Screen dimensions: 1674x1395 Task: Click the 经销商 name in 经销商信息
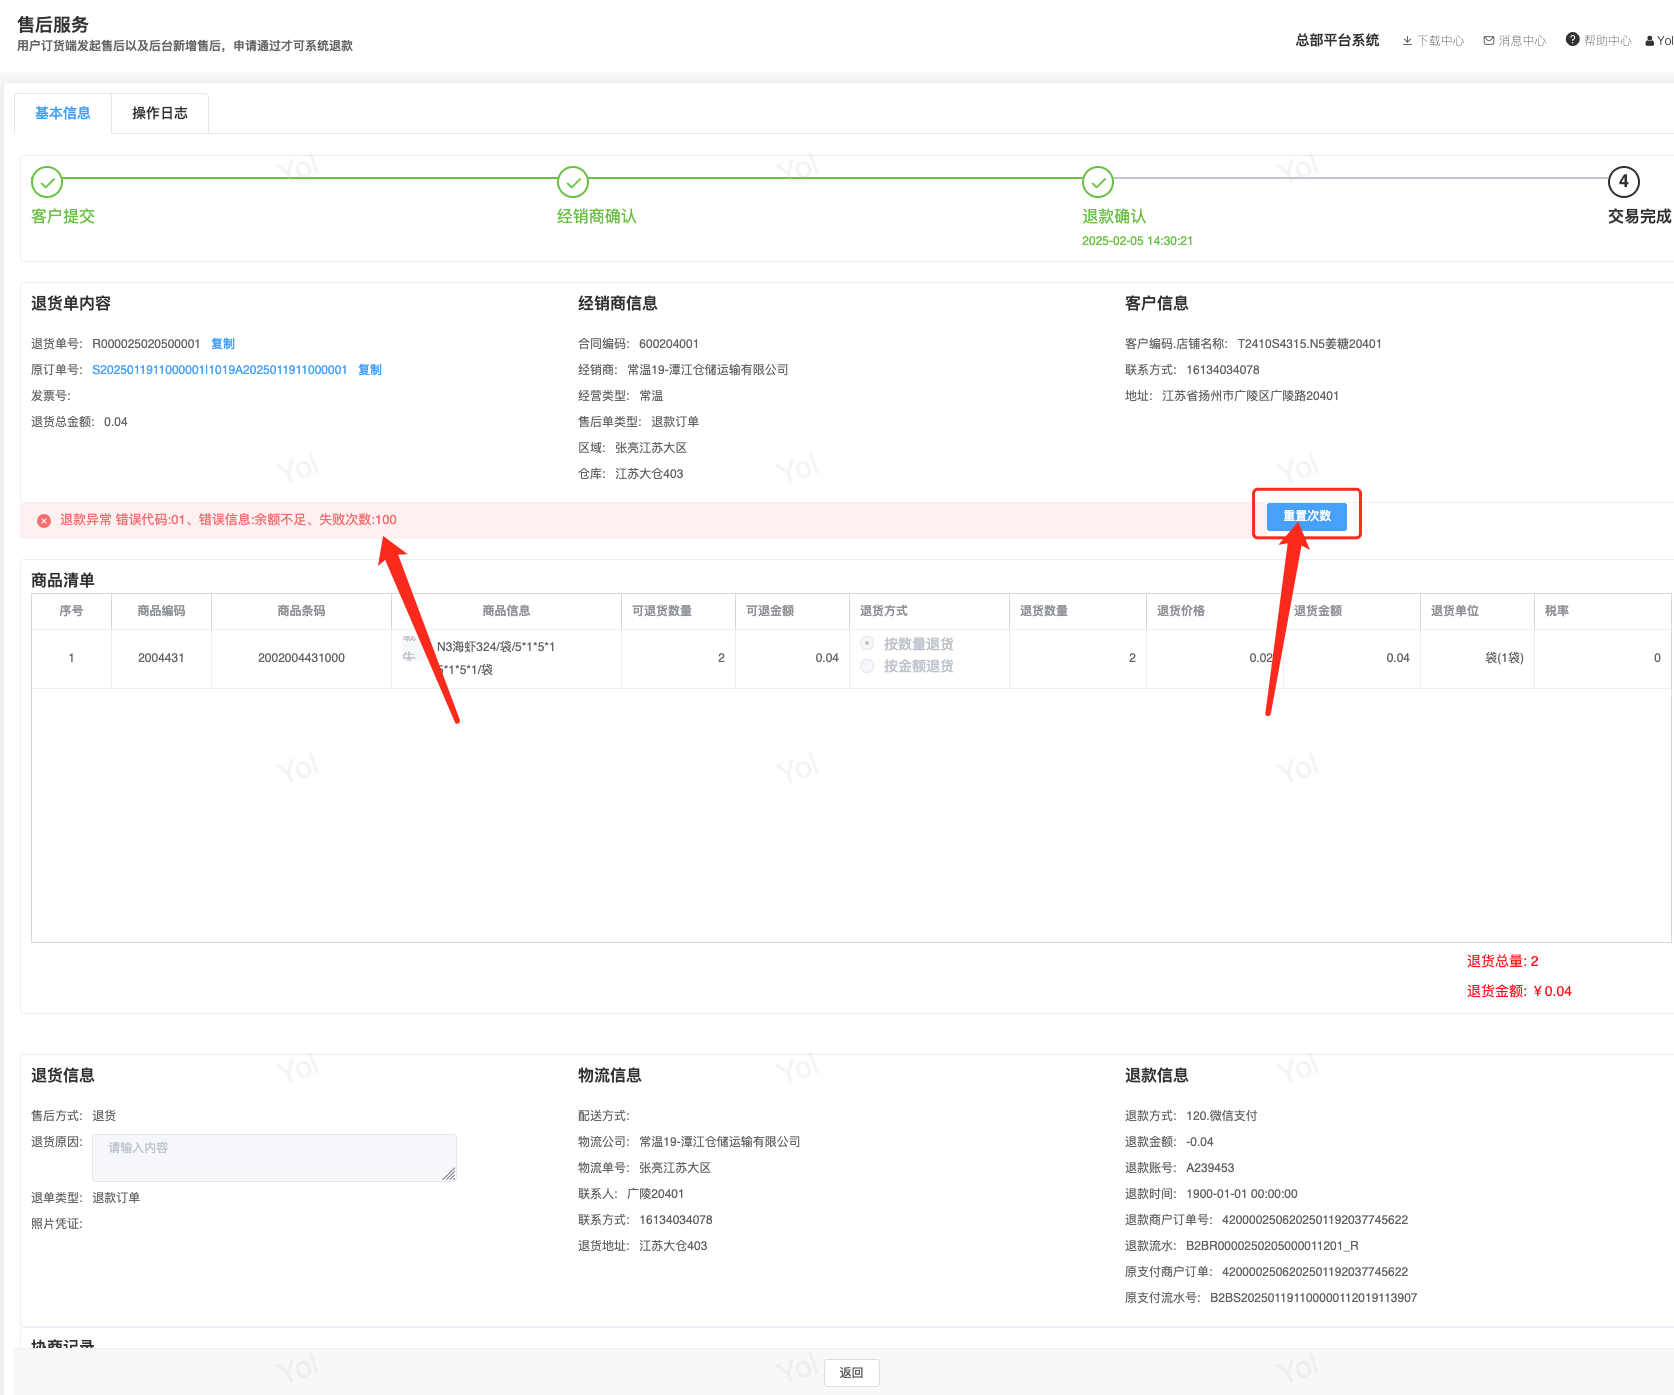tap(708, 370)
